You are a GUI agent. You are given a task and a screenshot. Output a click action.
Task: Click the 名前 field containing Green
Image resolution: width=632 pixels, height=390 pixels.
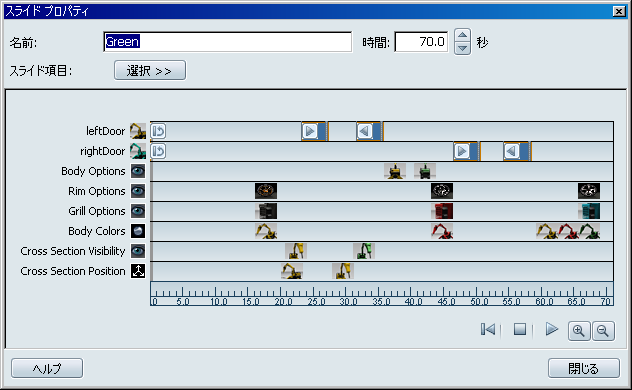(227, 41)
